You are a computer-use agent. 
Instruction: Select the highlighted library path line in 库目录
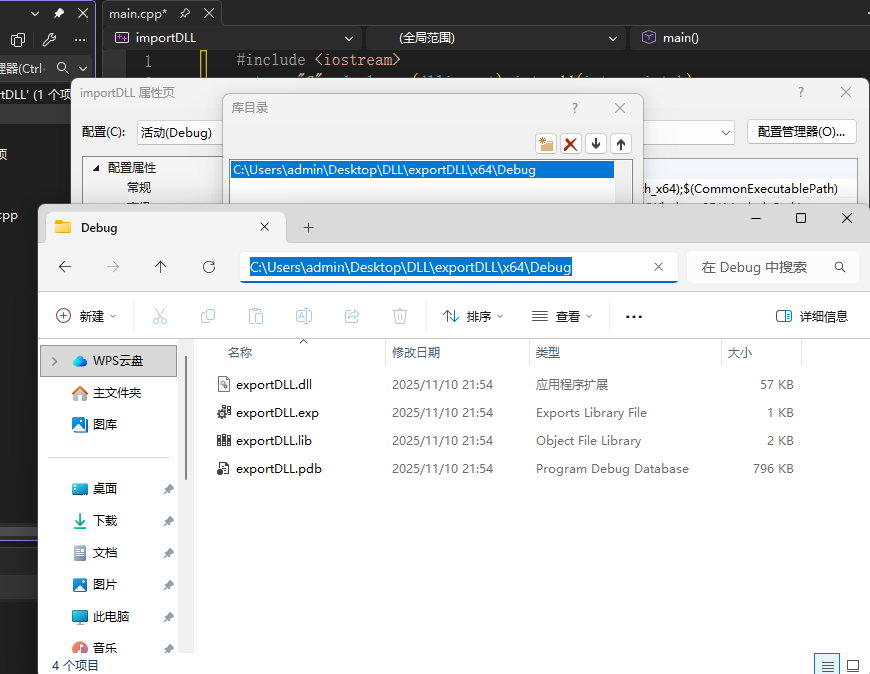[422, 170]
